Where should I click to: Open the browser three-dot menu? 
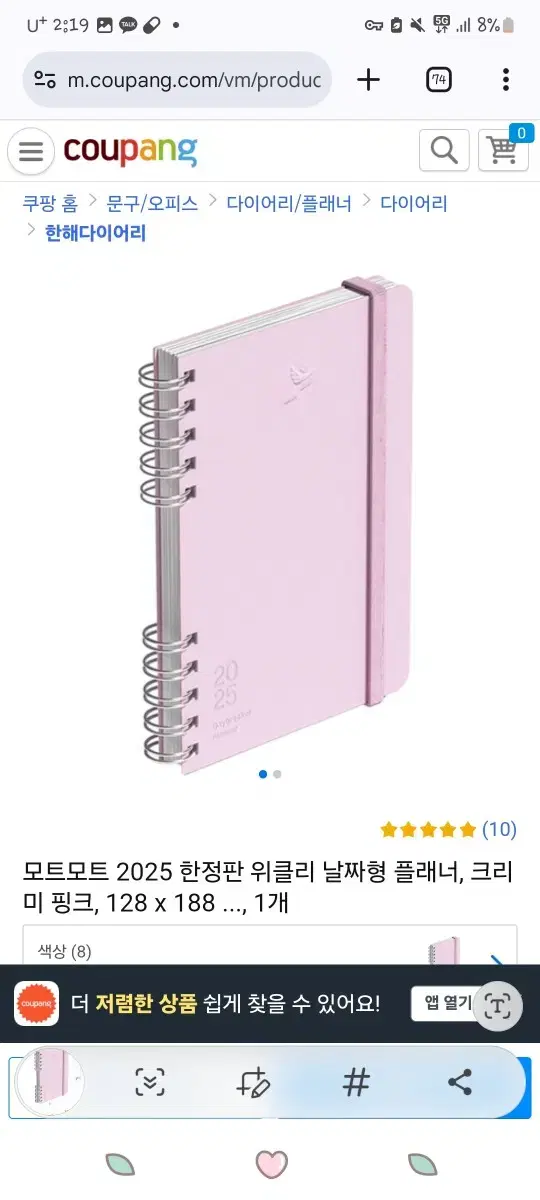pyautogui.click(x=506, y=80)
